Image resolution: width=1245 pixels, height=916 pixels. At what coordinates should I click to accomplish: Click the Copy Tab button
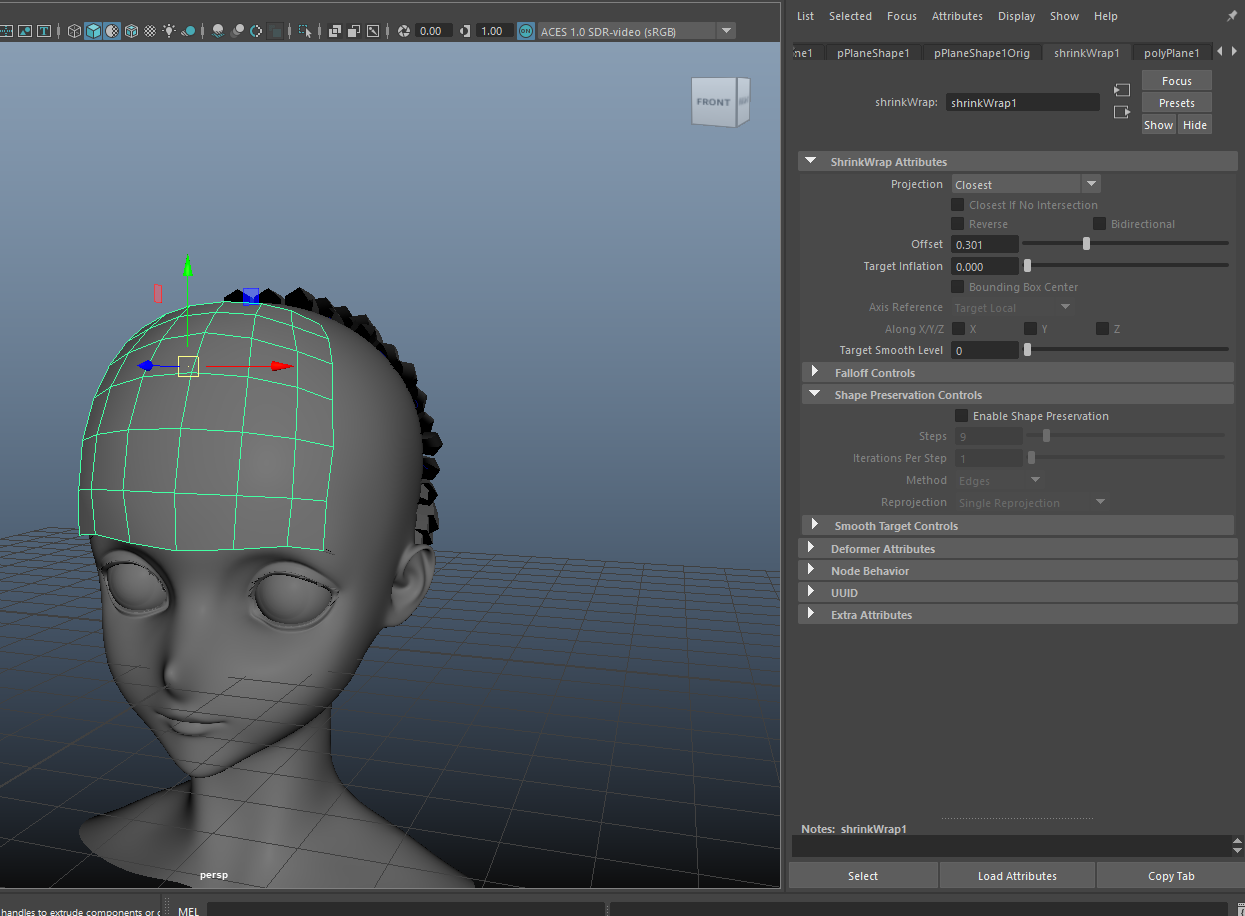tap(1171, 876)
